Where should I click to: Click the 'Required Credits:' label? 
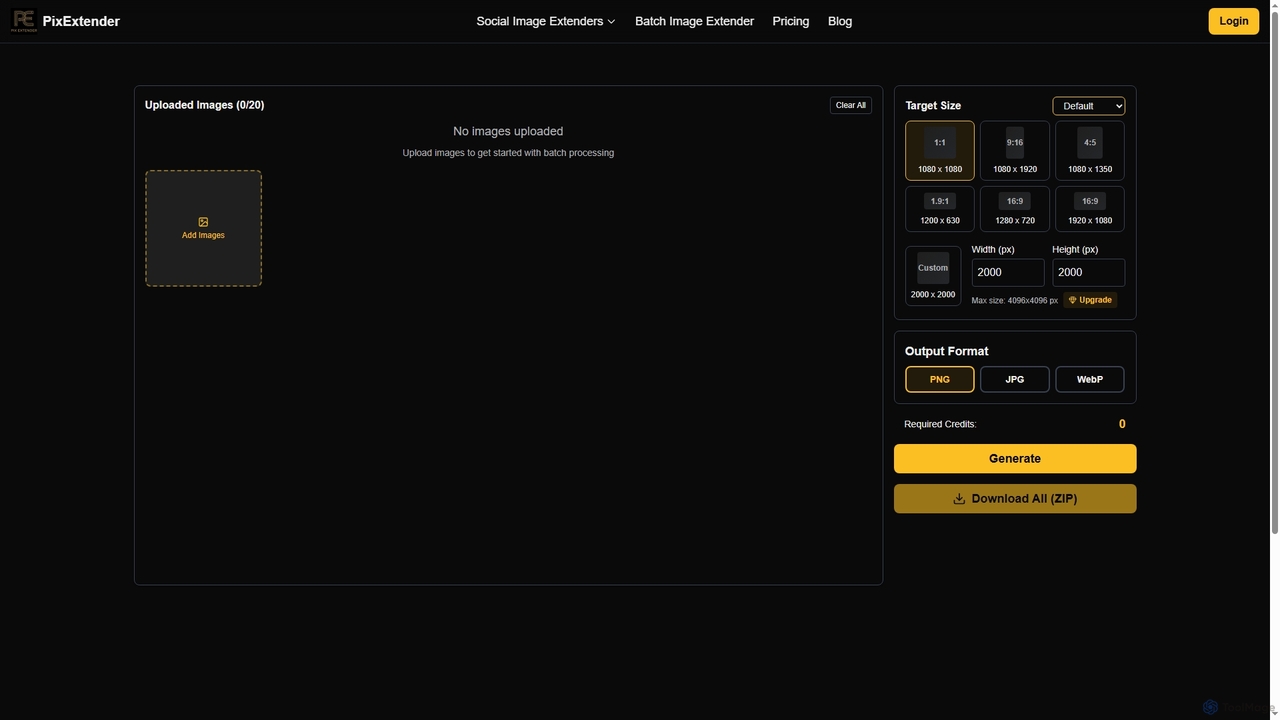pos(940,424)
